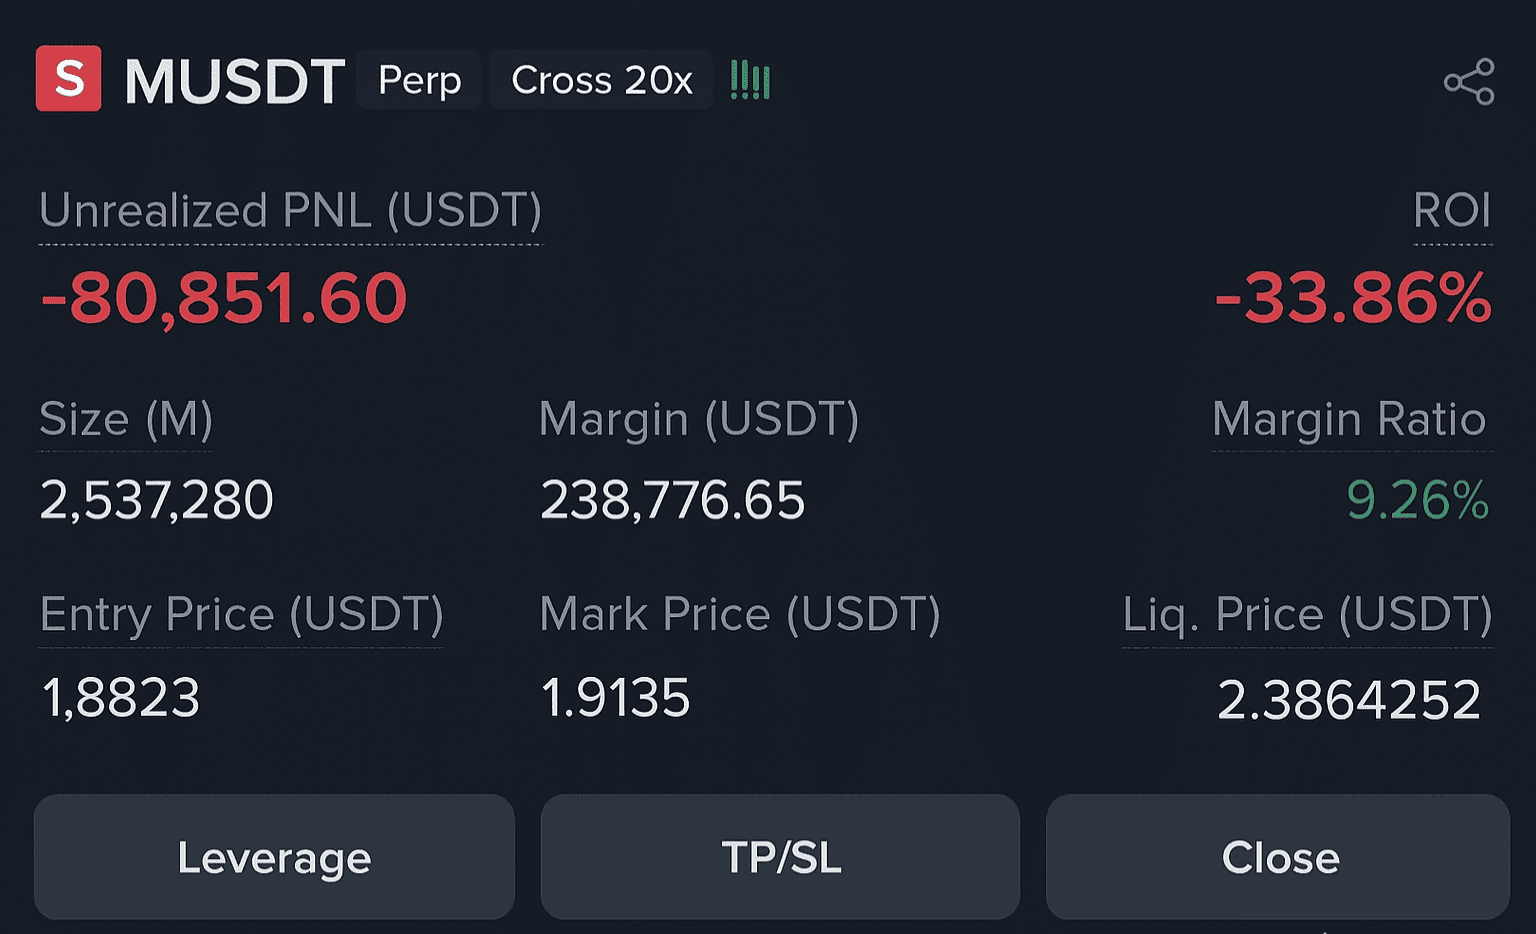Click the 9.26% margin ratio value

pos(1418,500)
